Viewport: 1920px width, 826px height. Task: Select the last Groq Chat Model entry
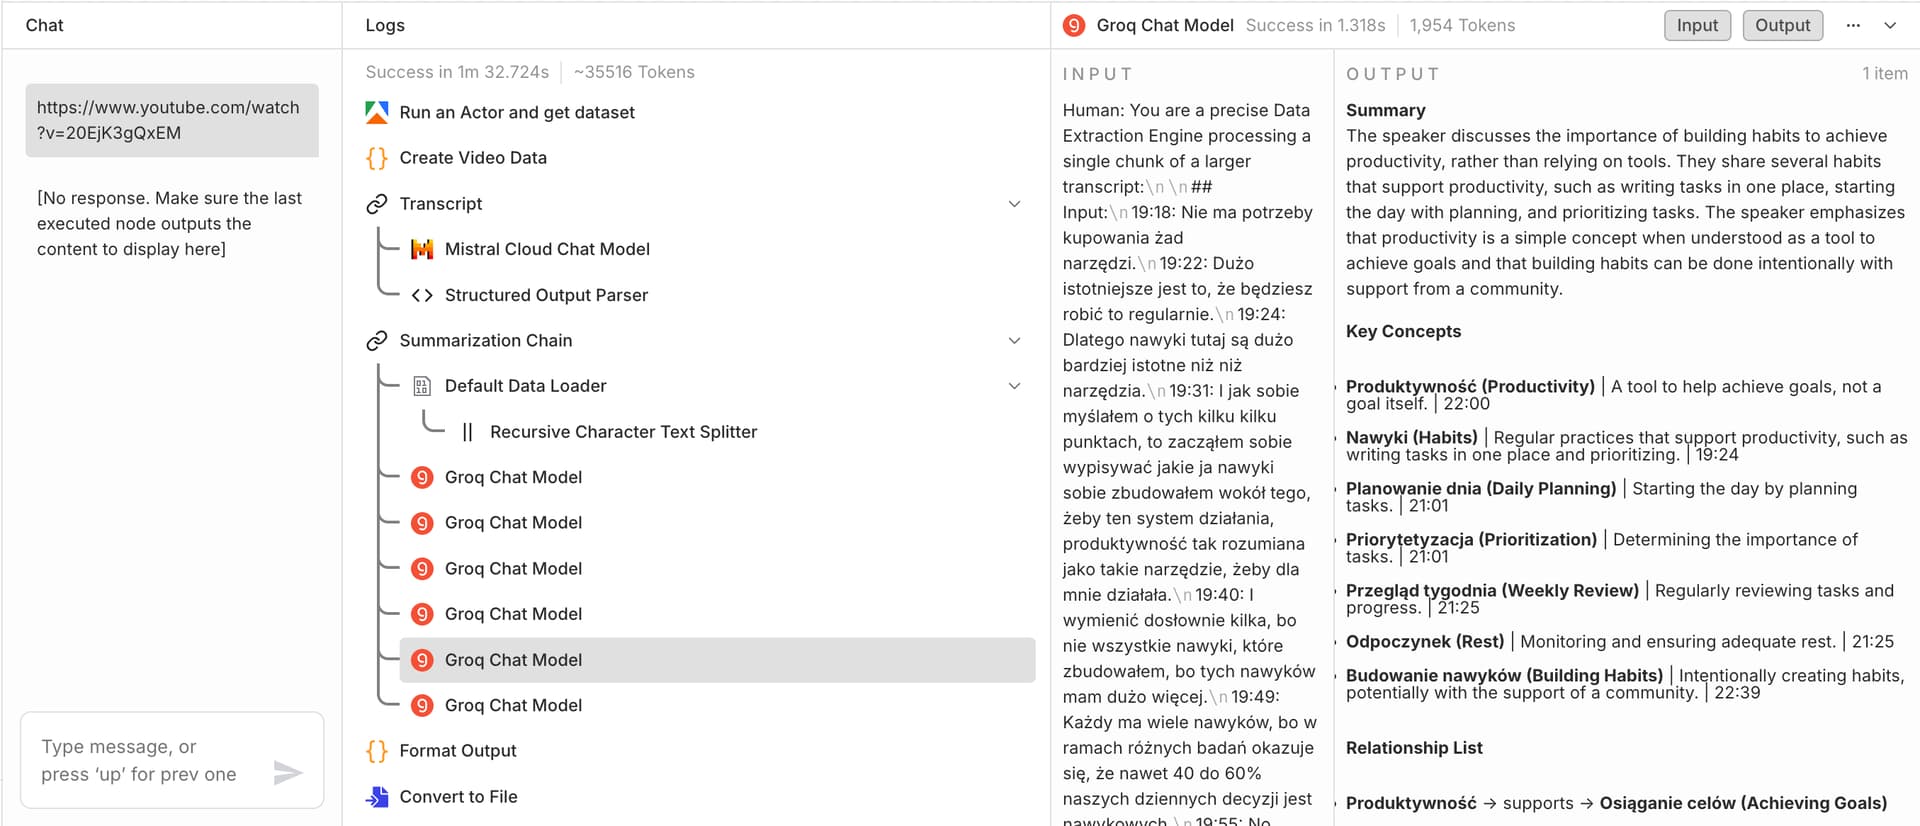513,706
